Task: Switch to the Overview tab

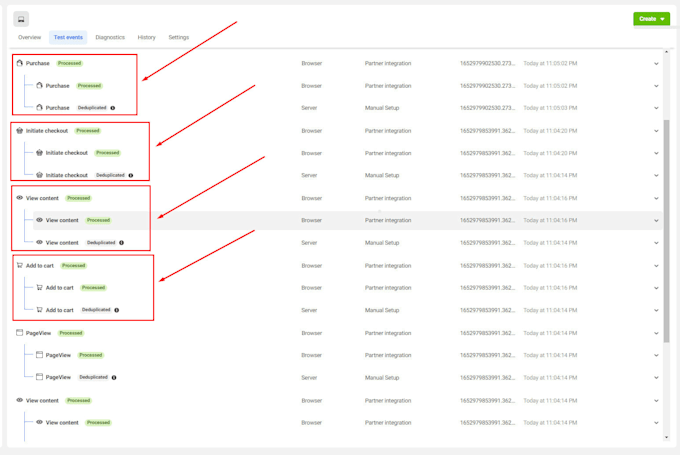Action: pyautogui.click(x=29, y=37)
